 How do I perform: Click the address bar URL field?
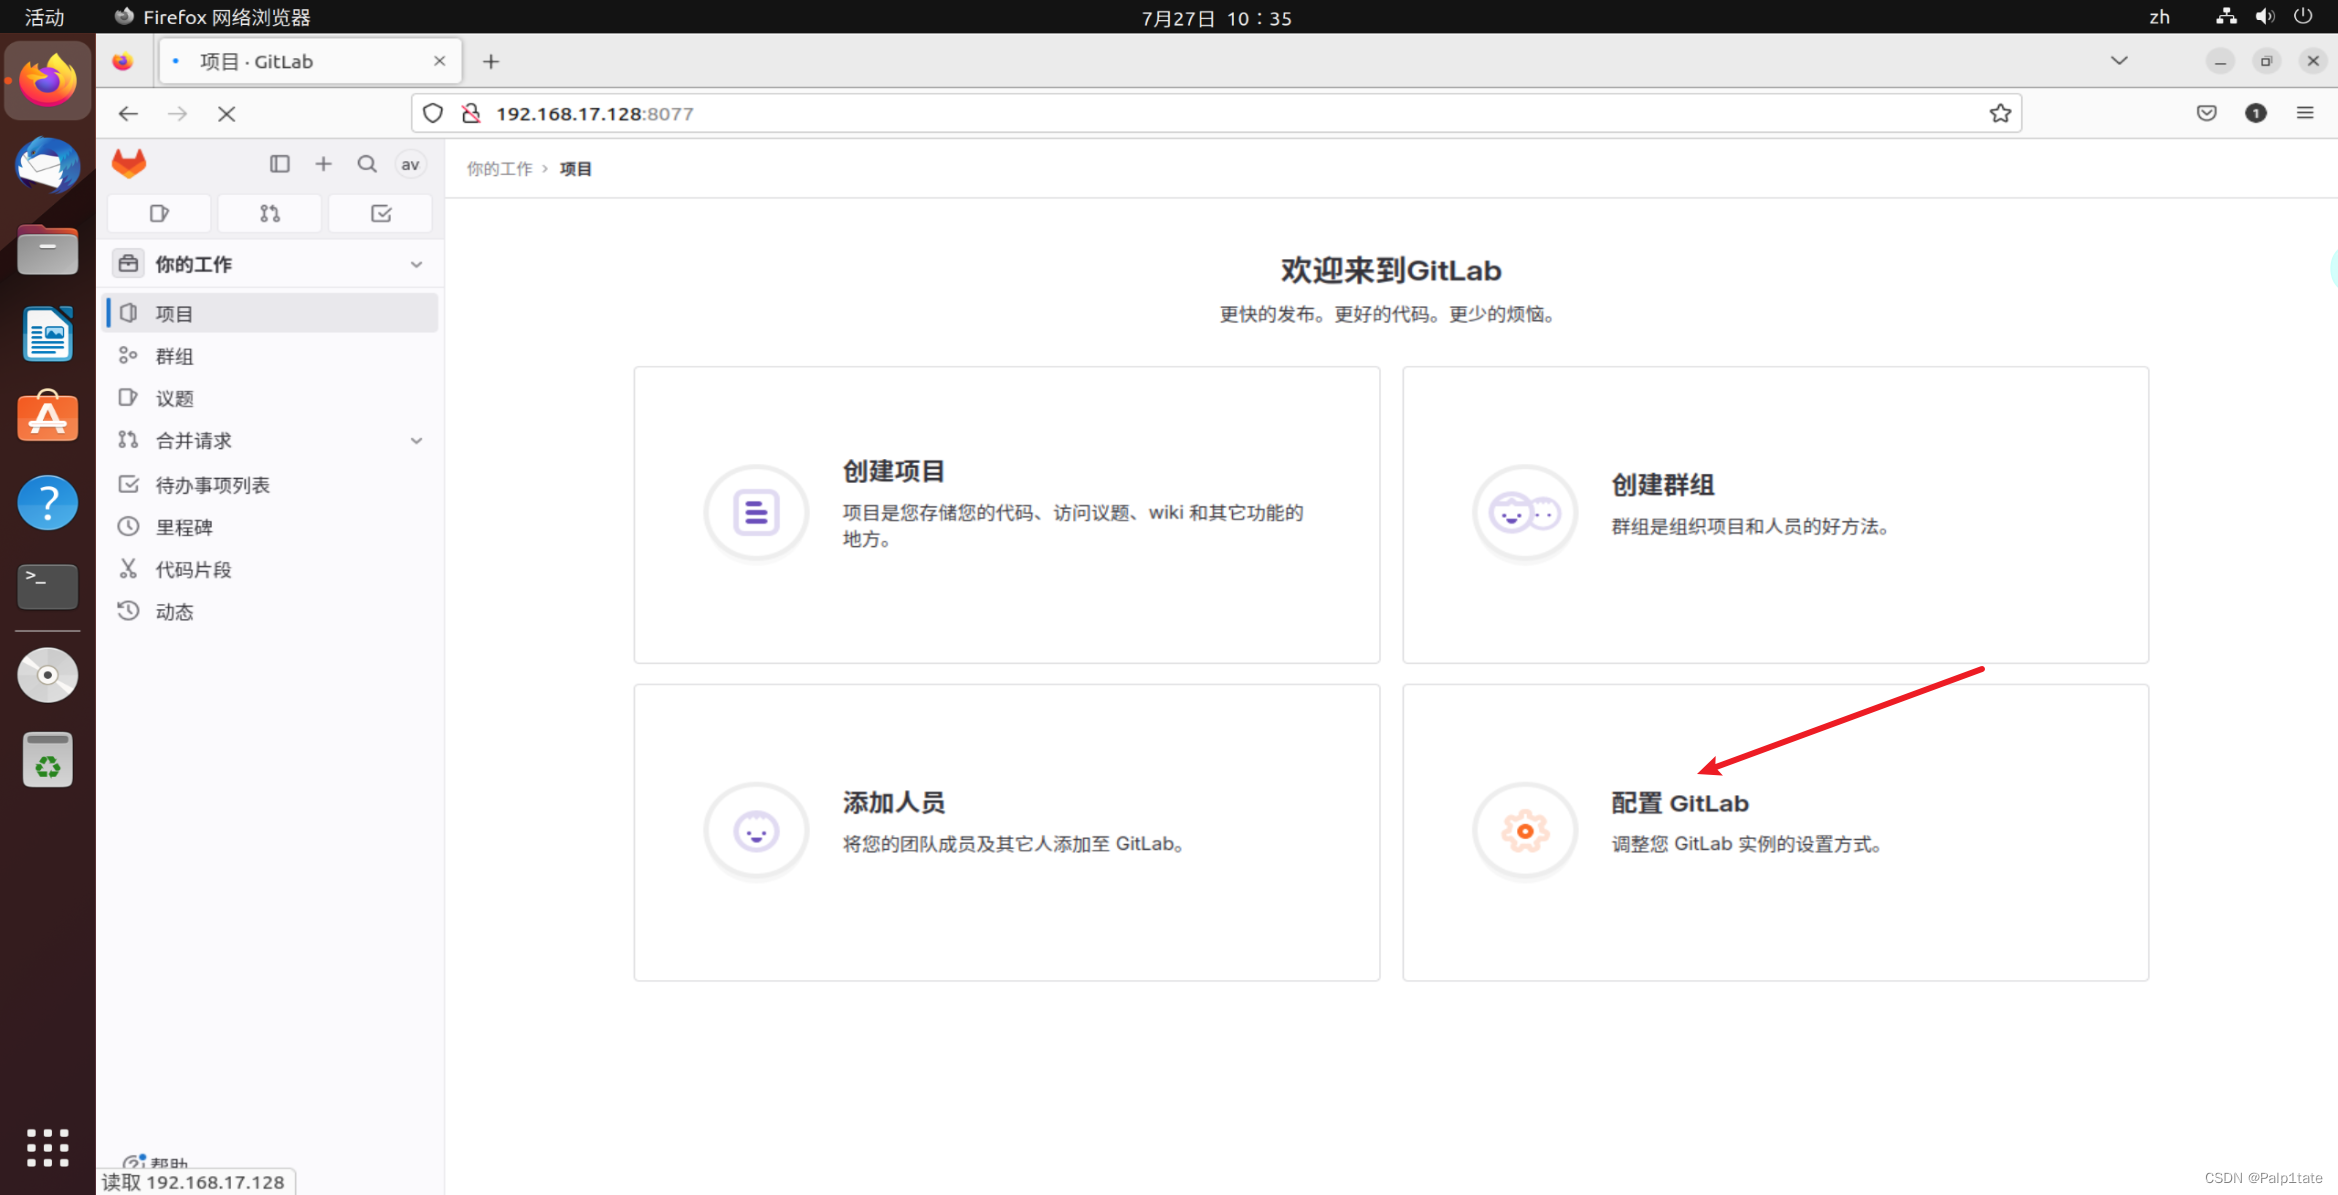pyautogui.click(x=1216, y=114)
